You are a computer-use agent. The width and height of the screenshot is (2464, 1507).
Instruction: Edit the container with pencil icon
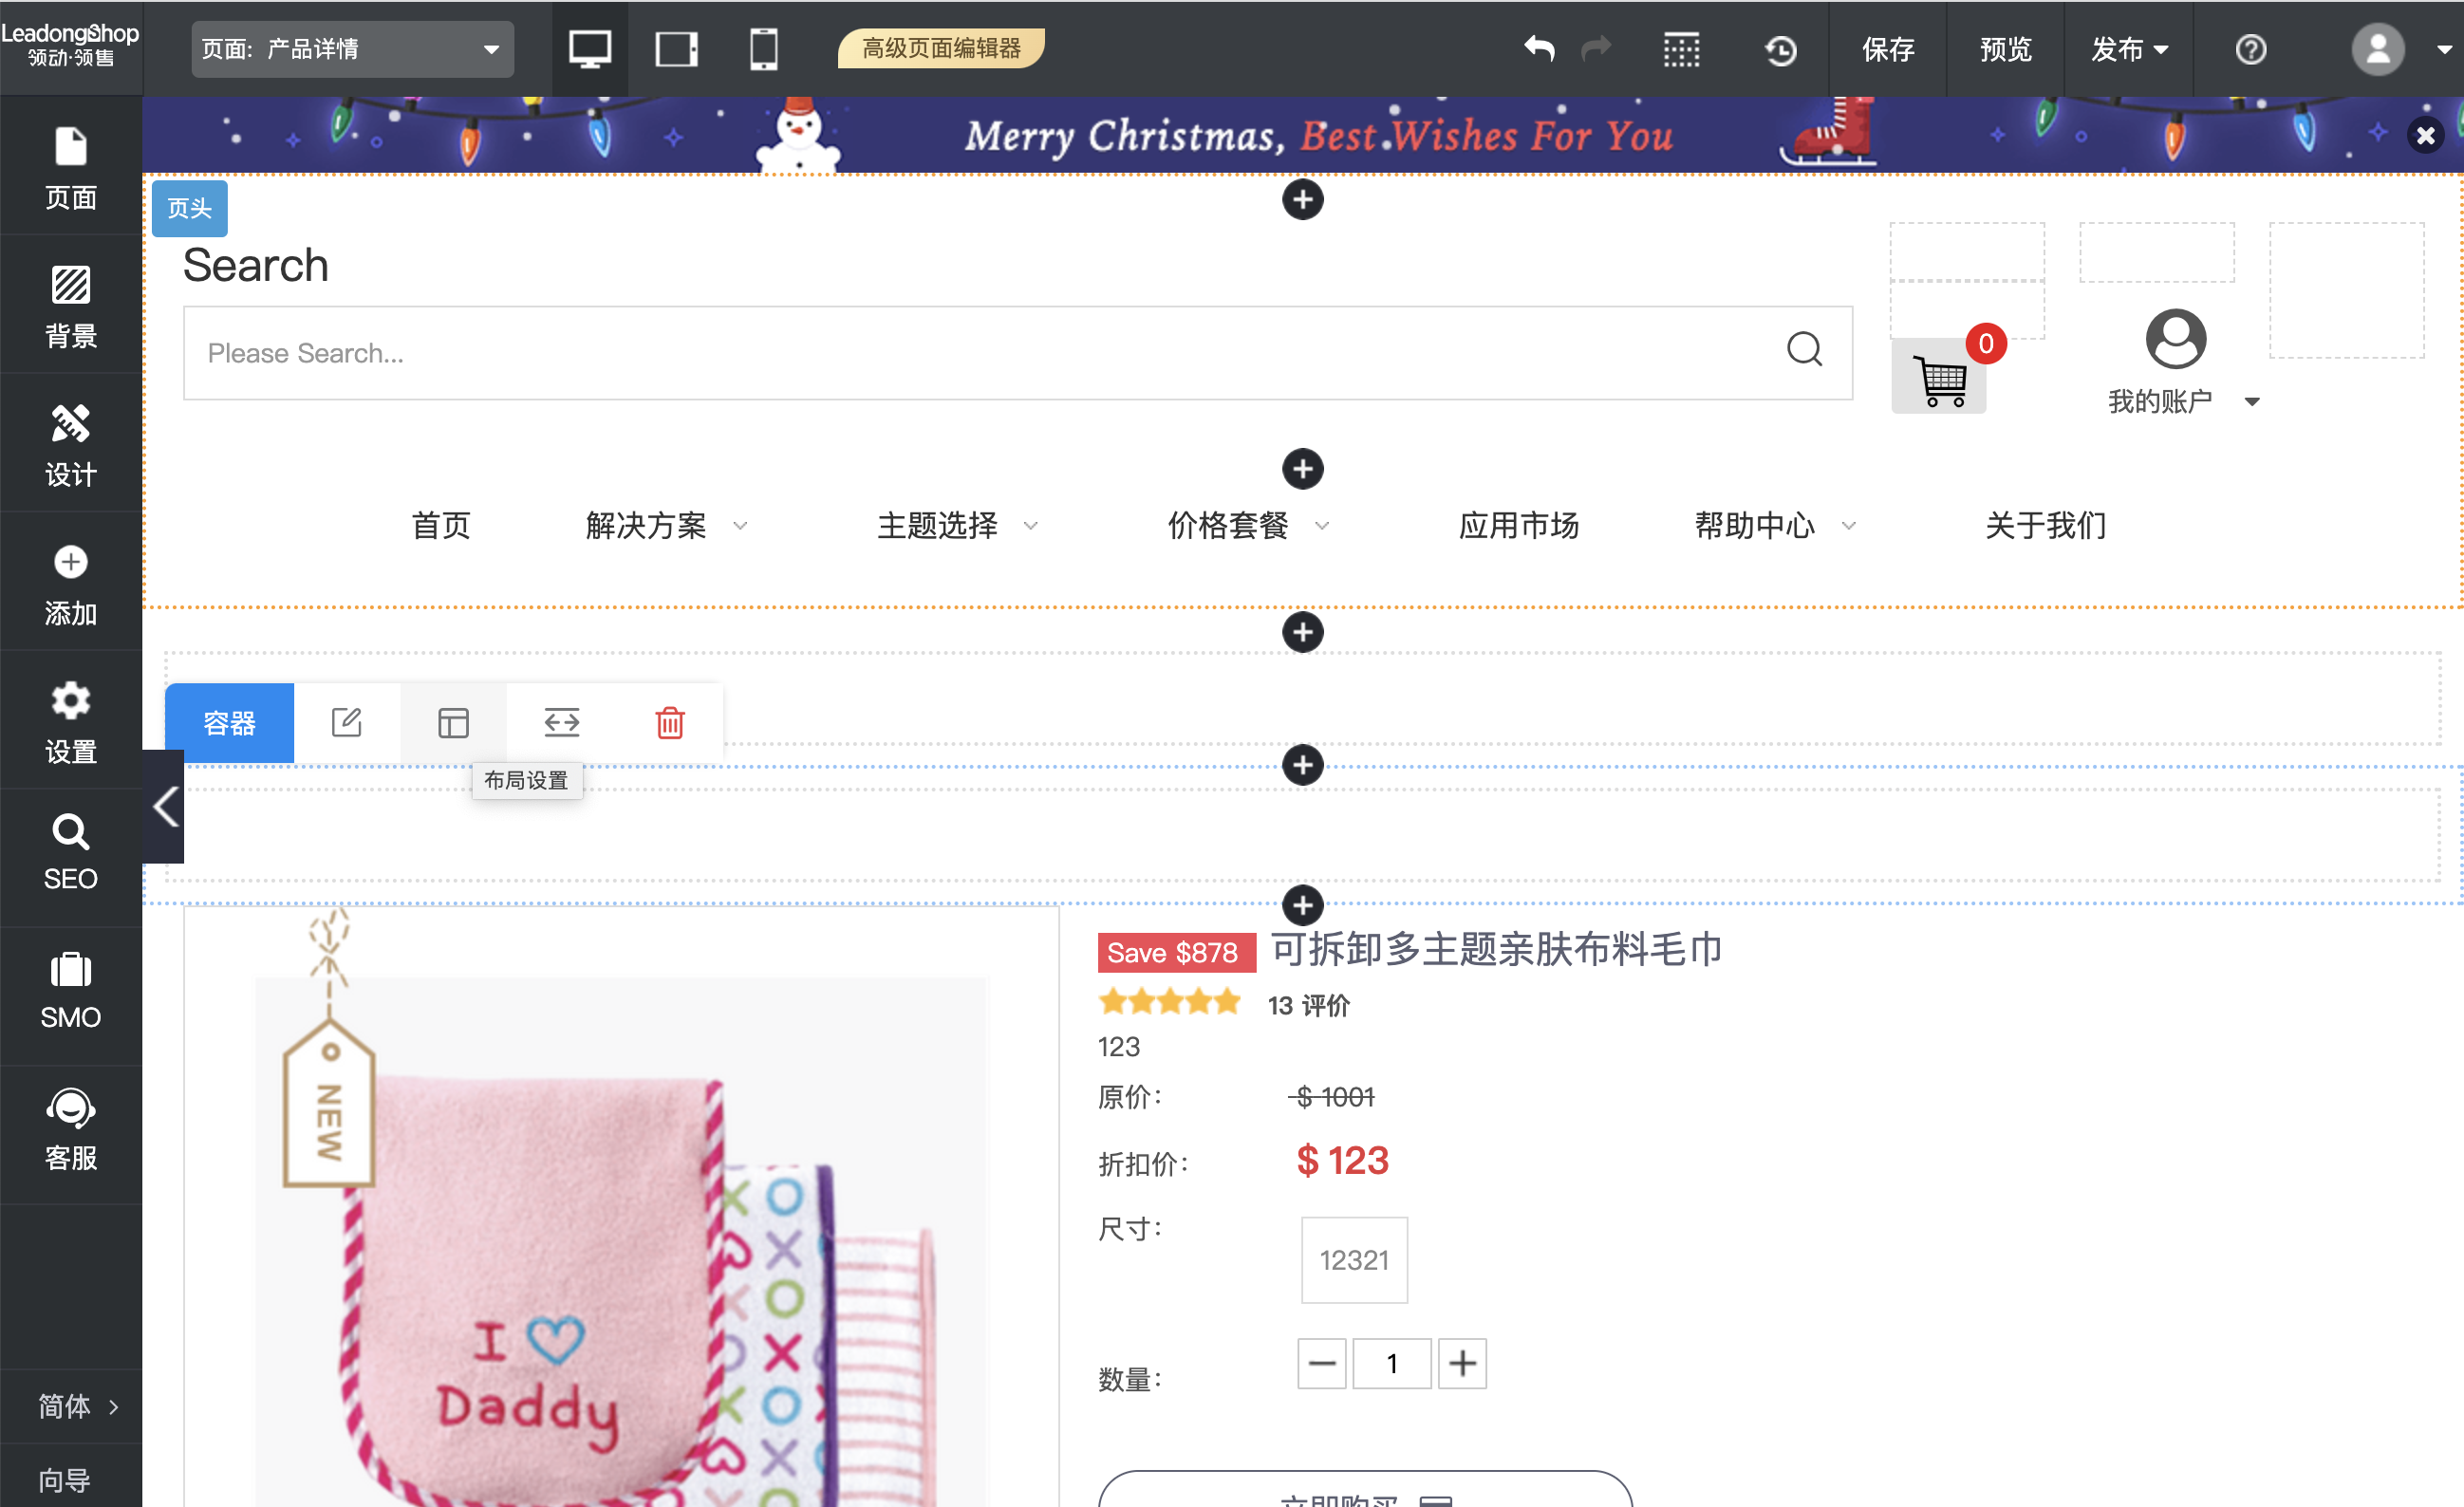coord(346,722)
